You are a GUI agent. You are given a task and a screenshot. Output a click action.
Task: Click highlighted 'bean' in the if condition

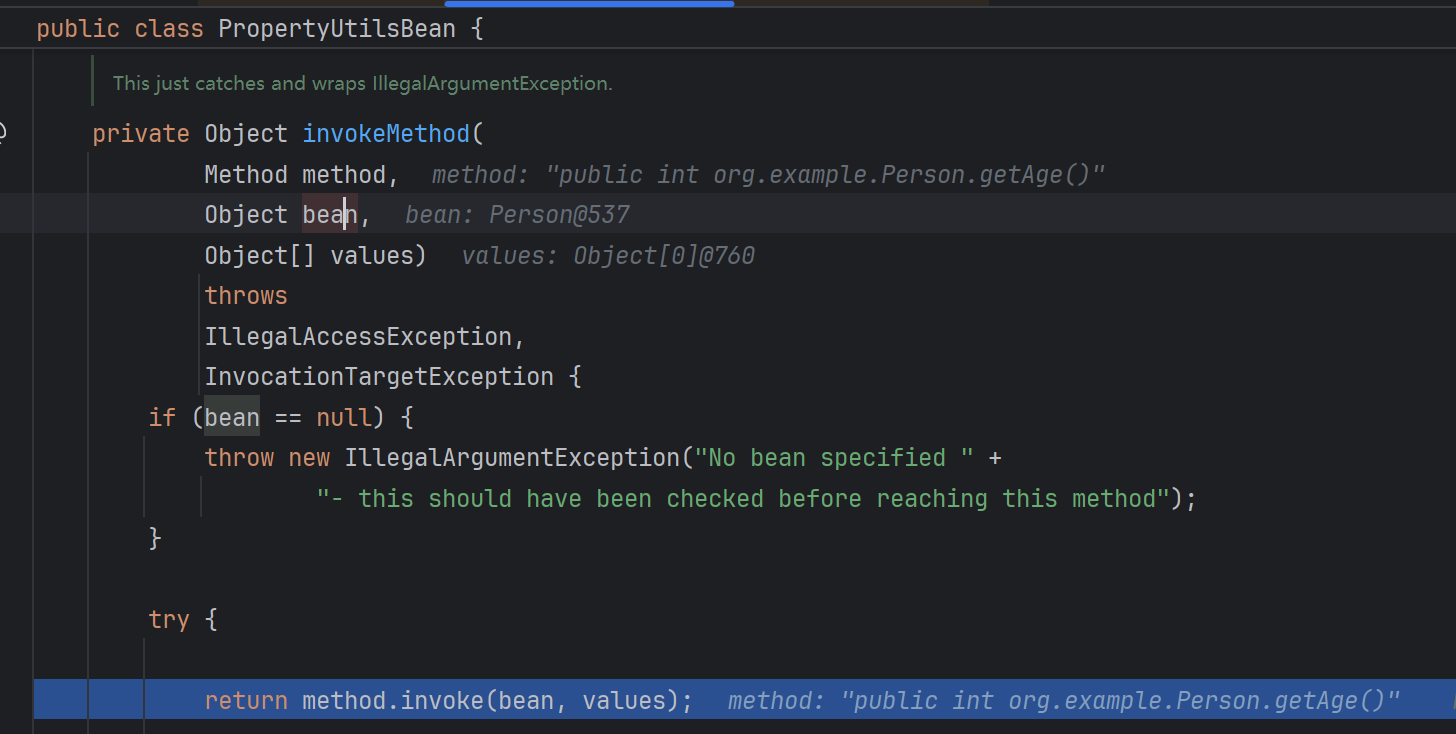point(232,417)
